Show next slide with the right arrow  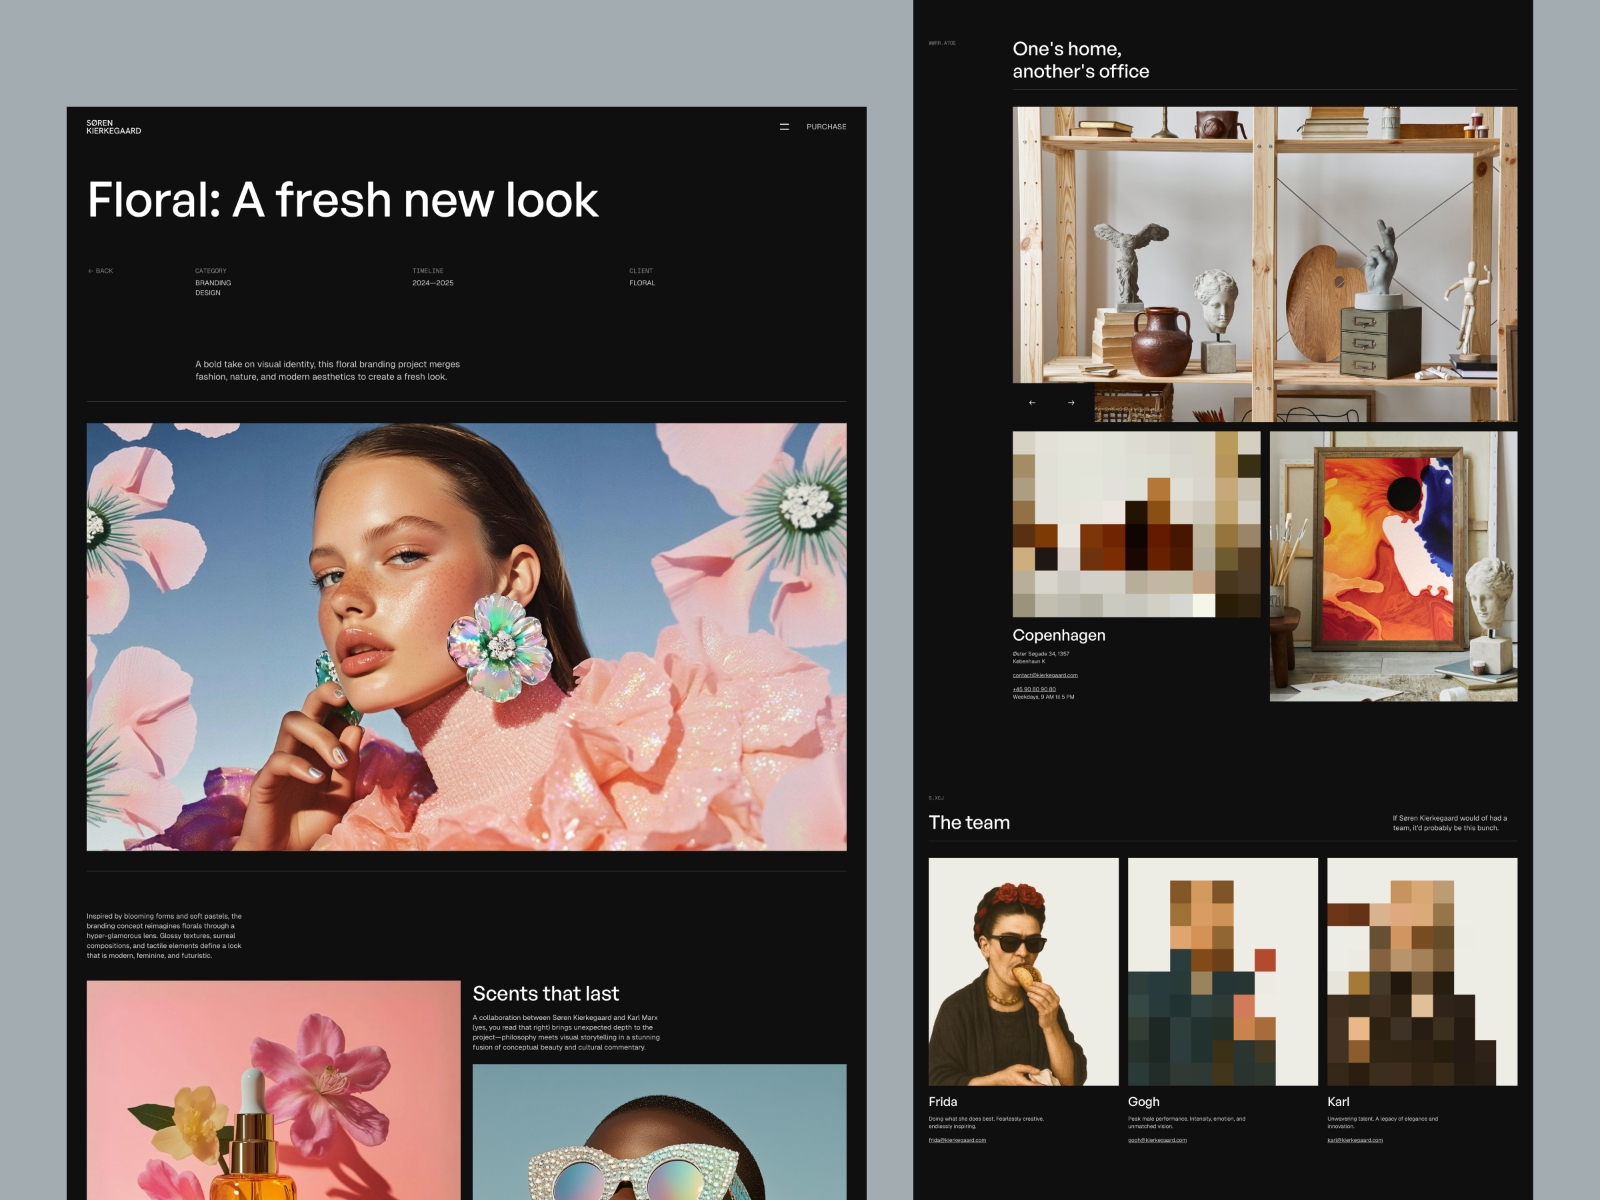tap(1071, 403)
